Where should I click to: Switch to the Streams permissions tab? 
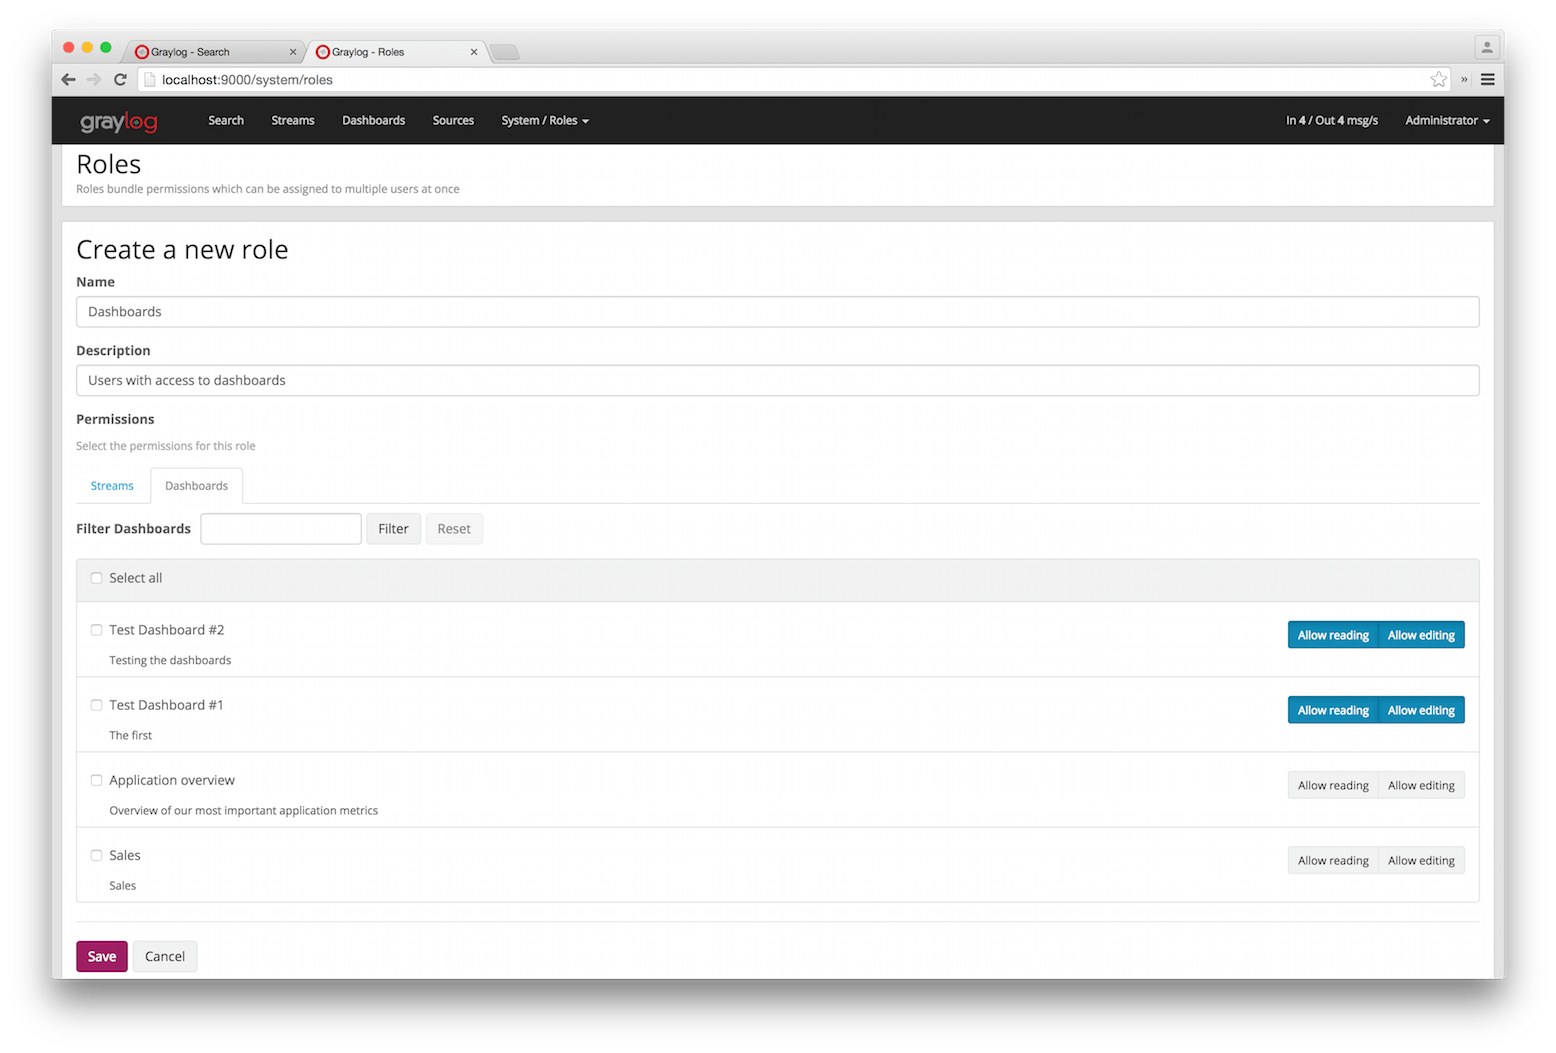point(111,485)
